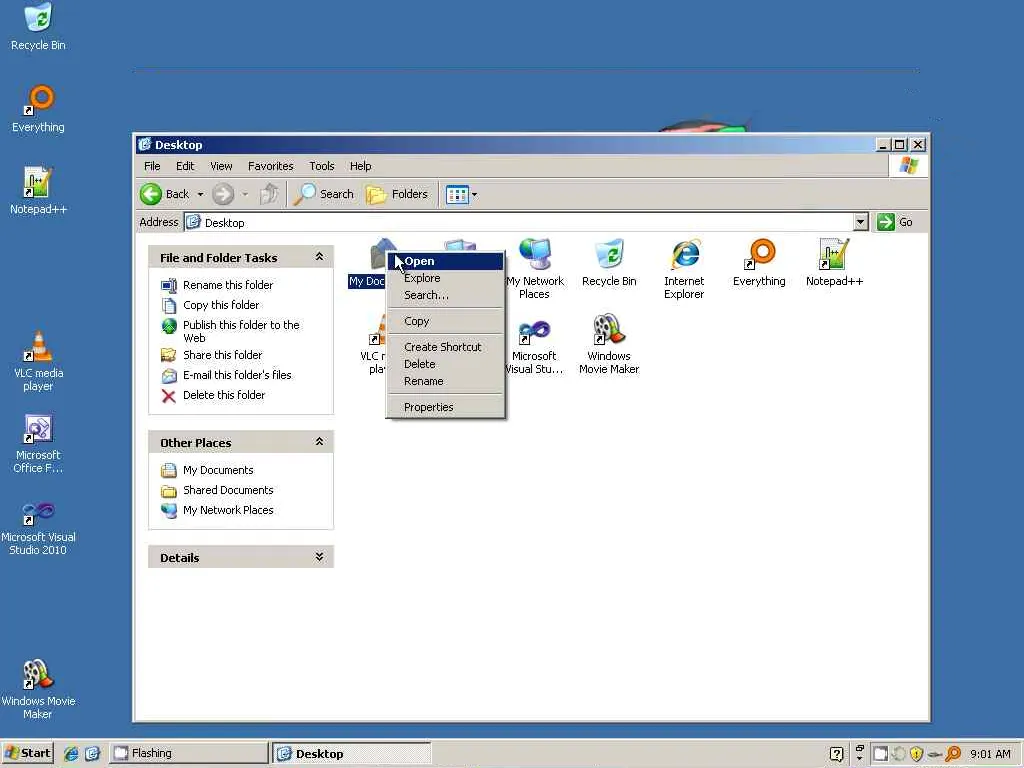Choose Rename in context menu

click(445, 381)
